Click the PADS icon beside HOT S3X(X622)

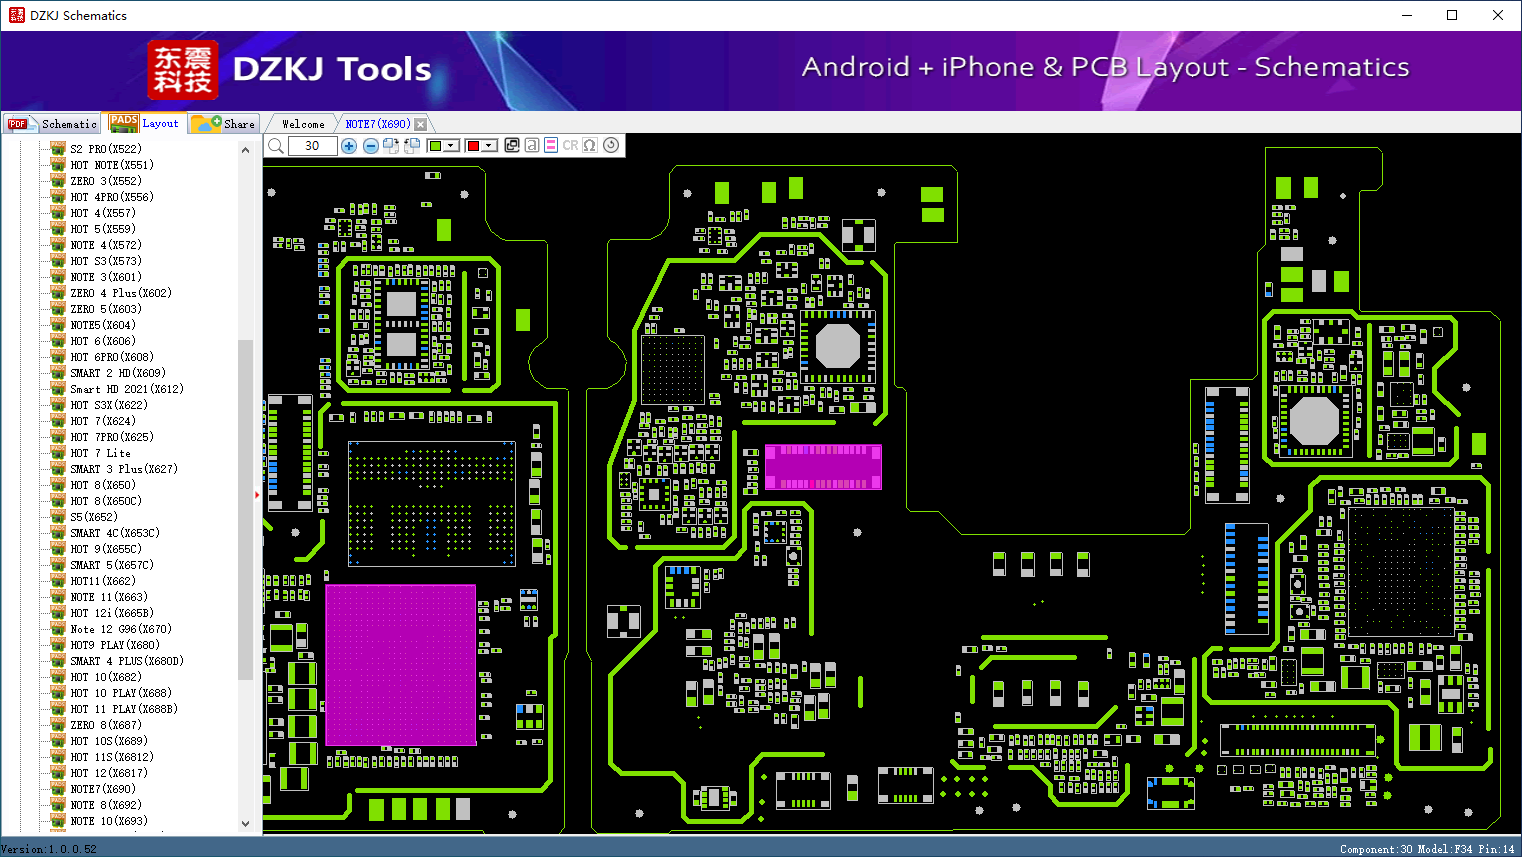[58, 405]
